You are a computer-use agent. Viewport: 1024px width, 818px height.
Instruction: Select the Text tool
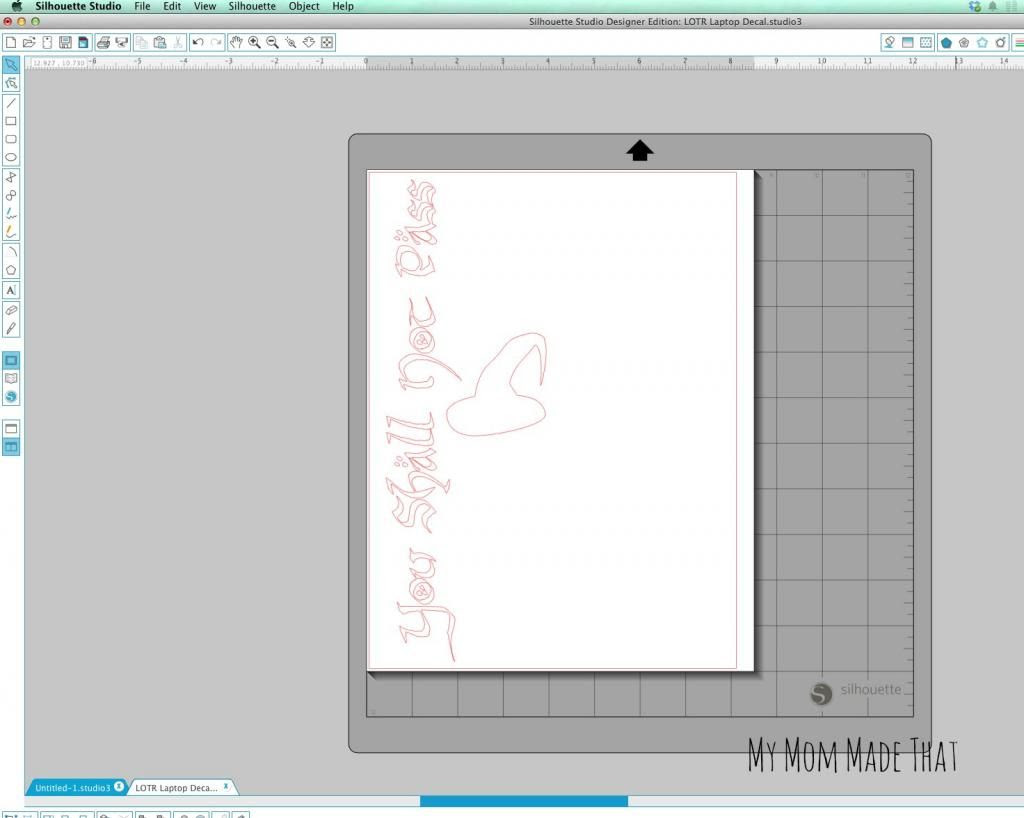pyautogui.click(x=11, y=290)
